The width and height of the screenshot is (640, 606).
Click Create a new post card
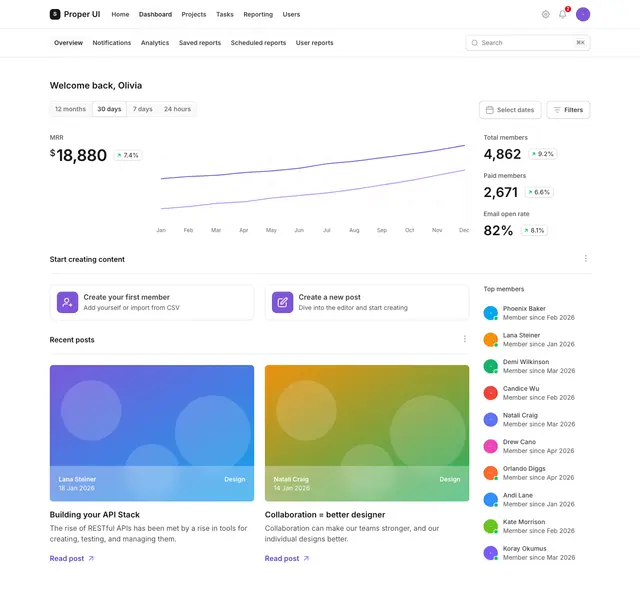367,302
